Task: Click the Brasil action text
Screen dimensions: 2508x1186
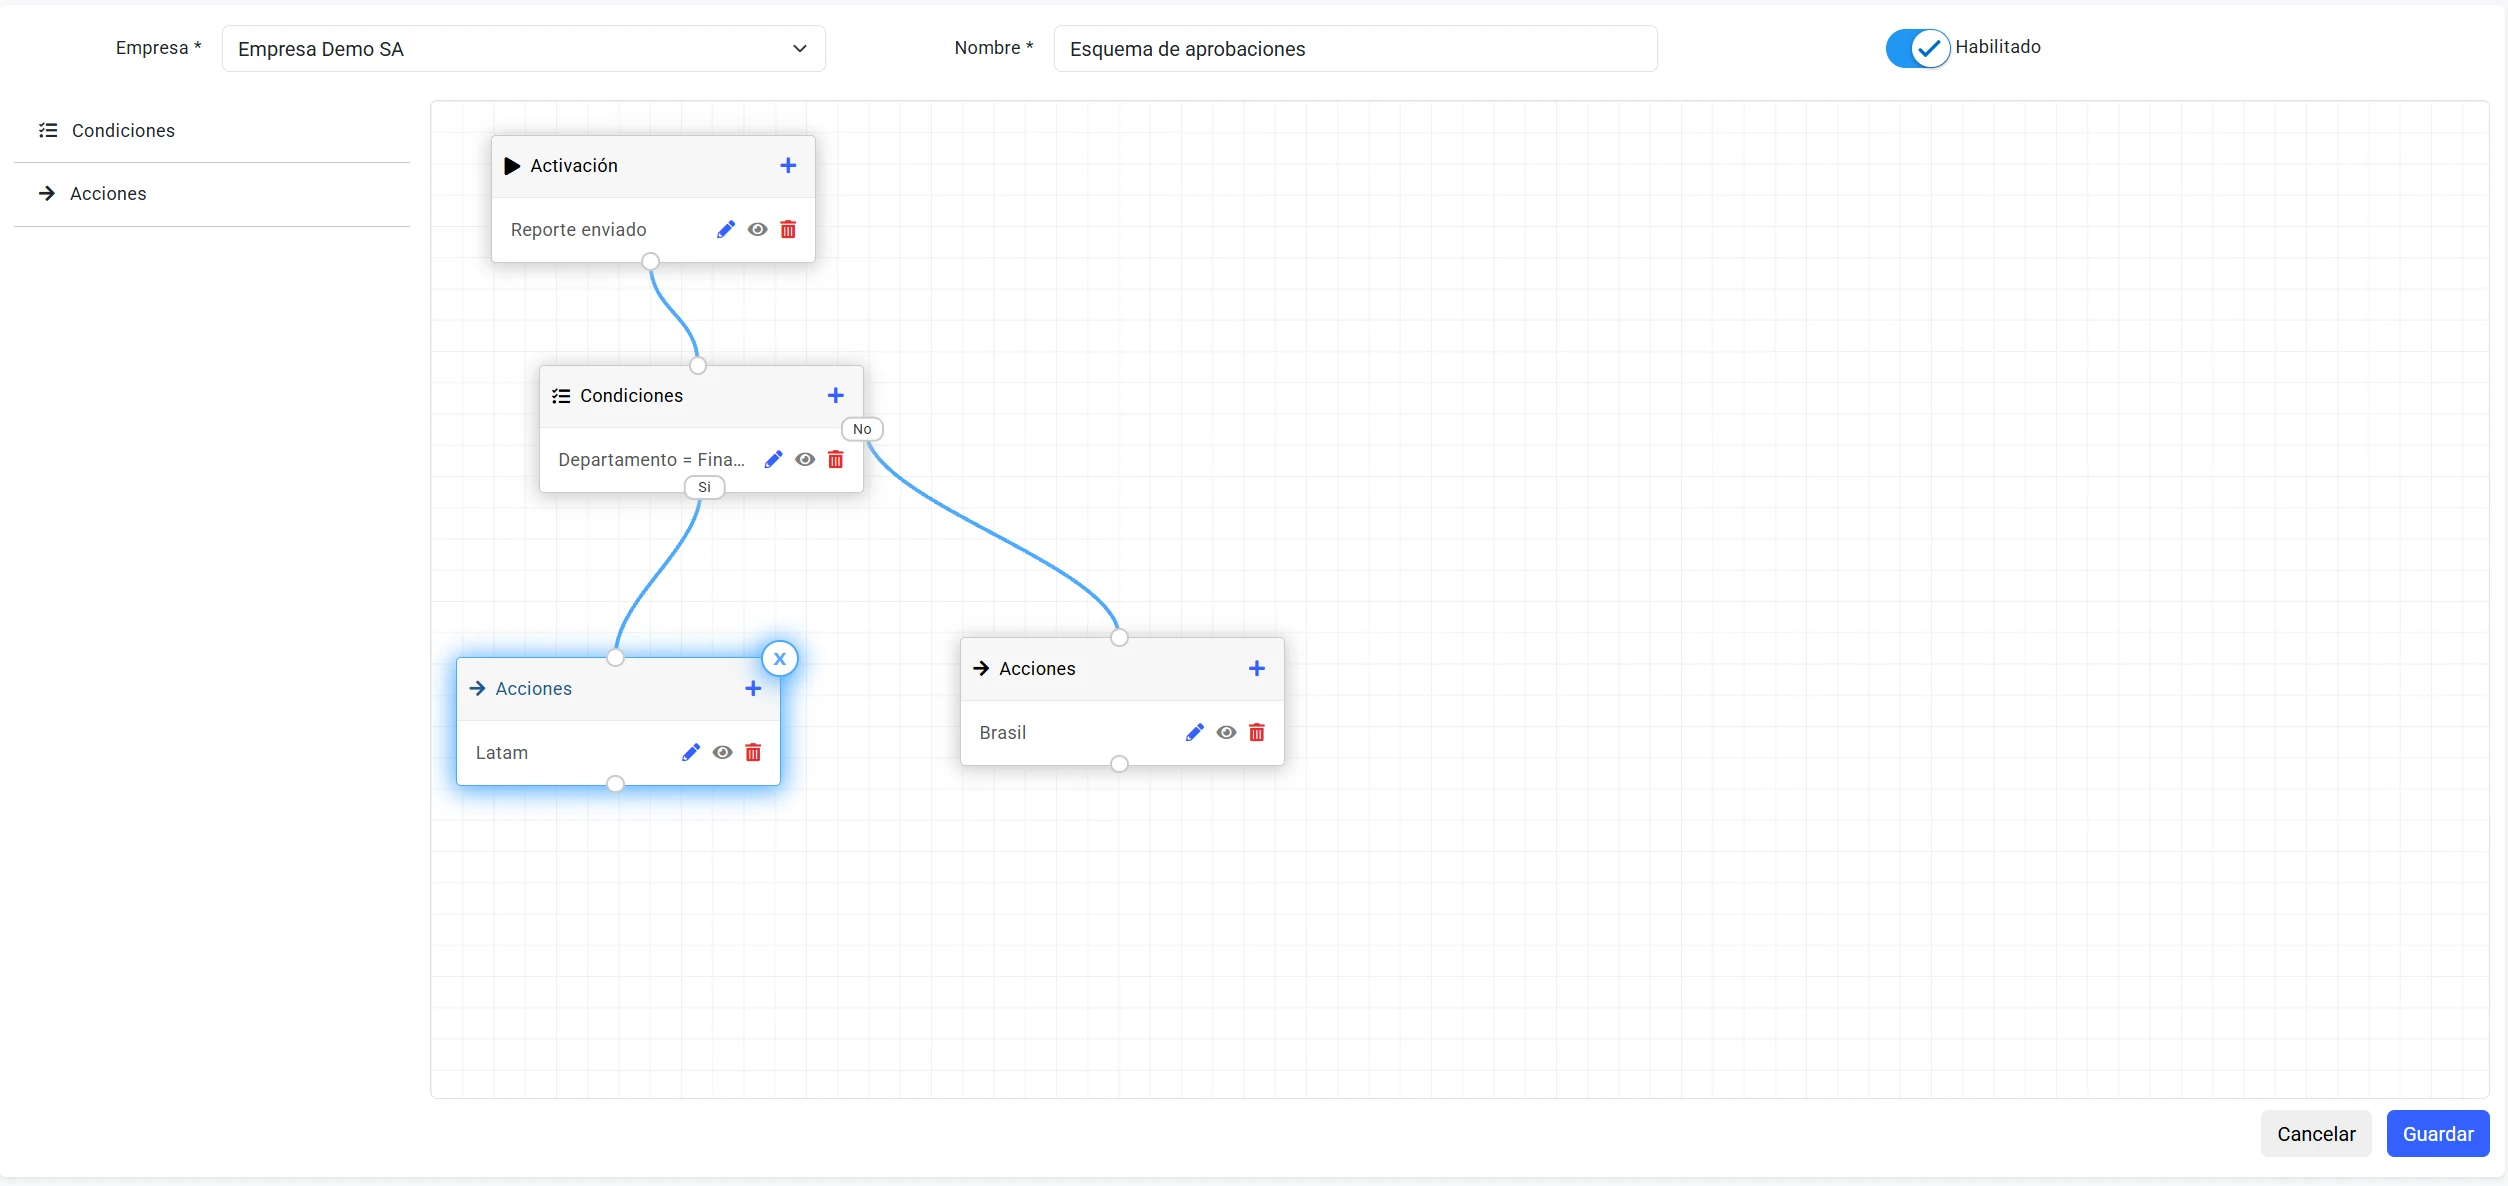Action: [1003, 733]
